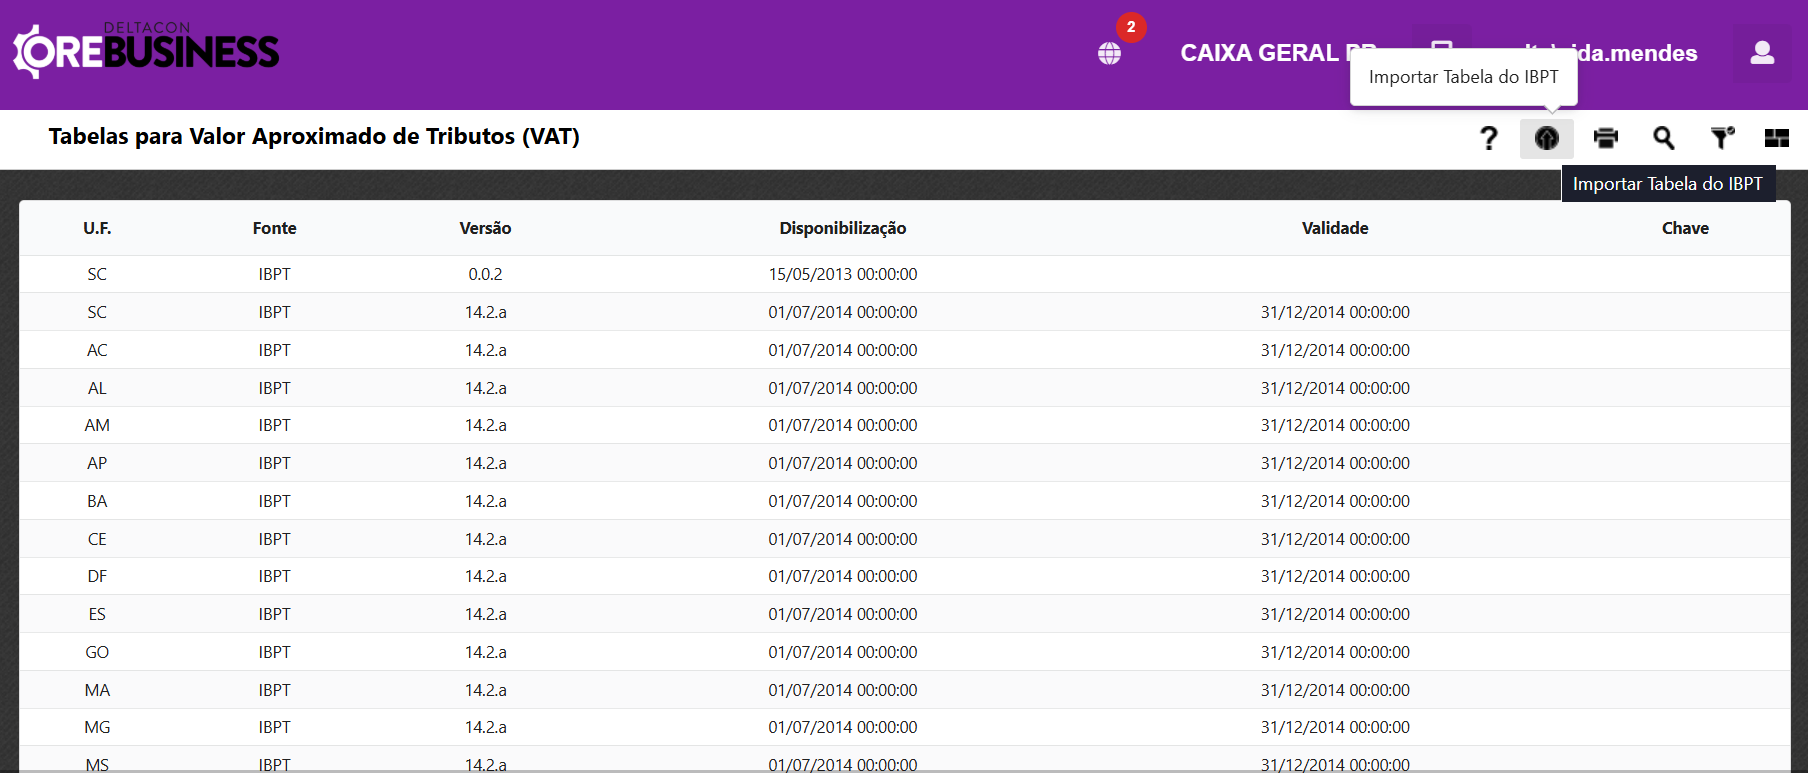Select the CAIXA GERAL company label

click(1262, 53)
